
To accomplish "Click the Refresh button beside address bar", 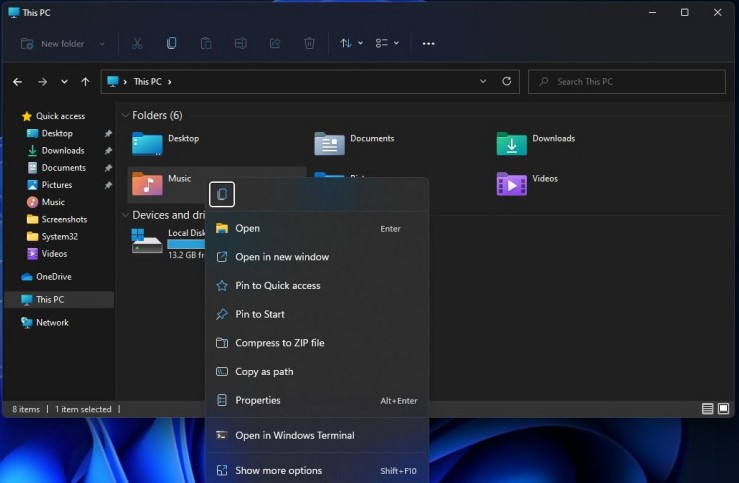I will click(x=507, y=82).
